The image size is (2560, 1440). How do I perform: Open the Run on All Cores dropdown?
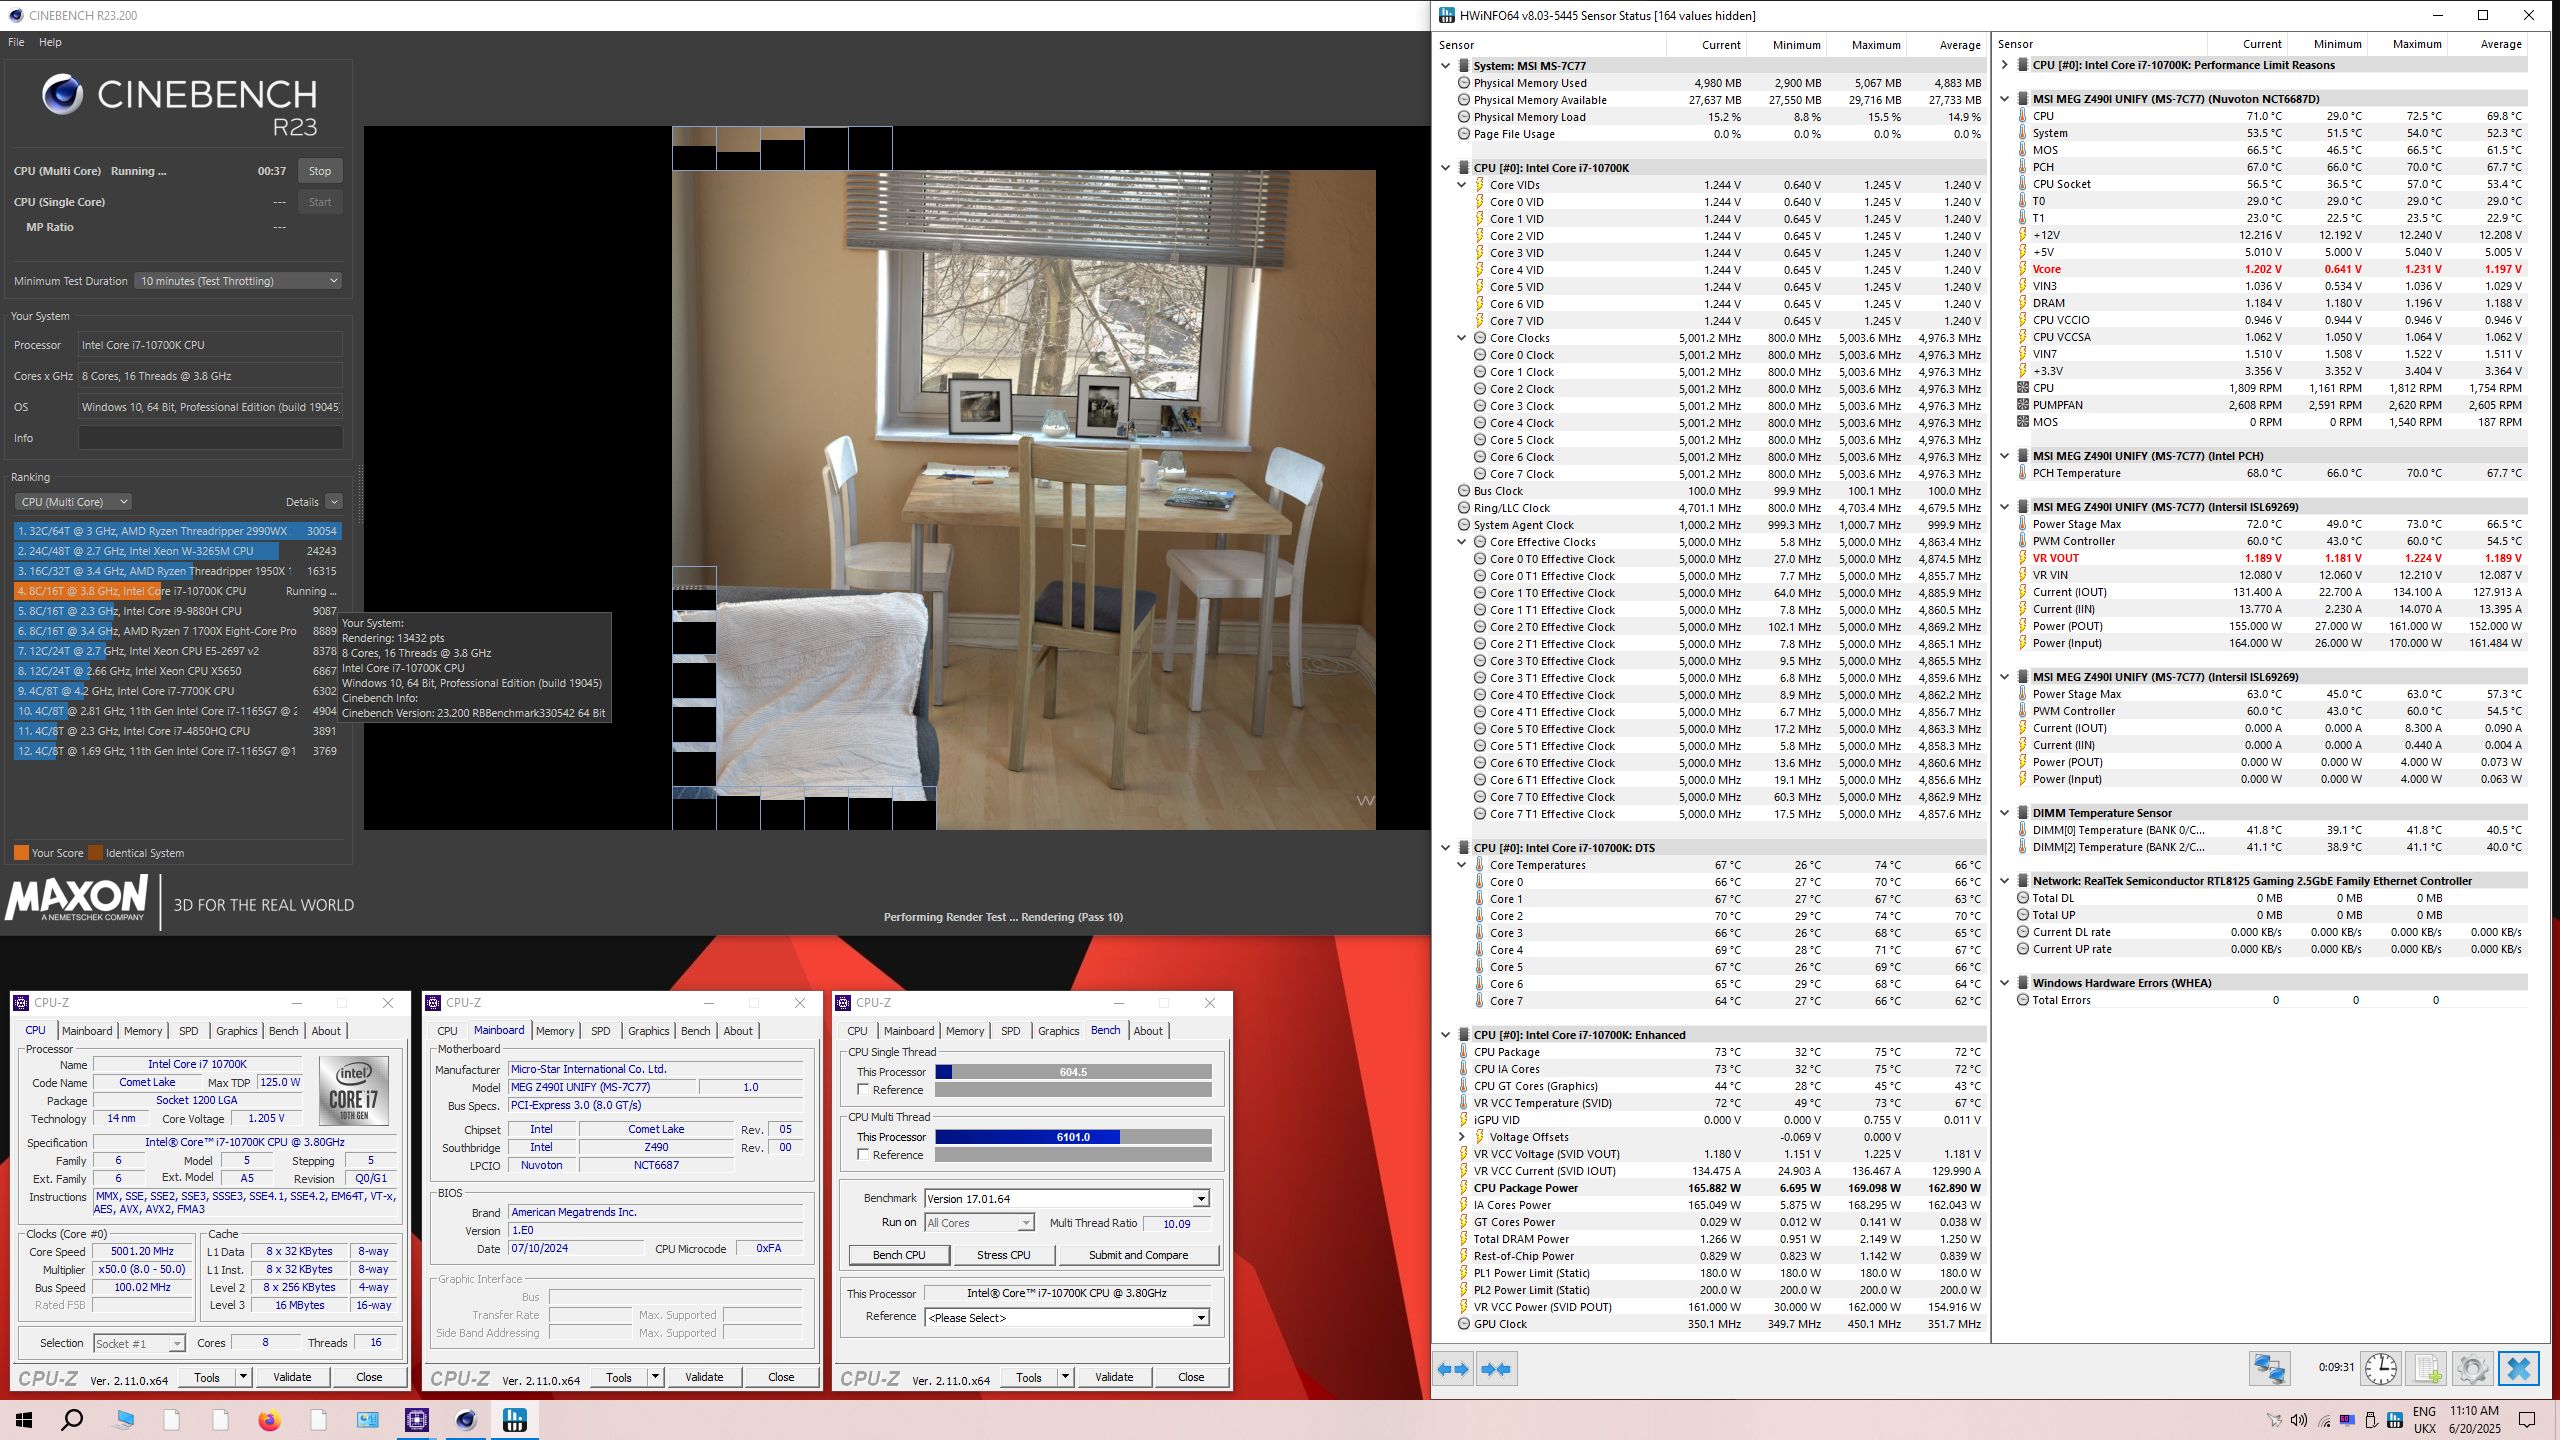[979, 1223]
